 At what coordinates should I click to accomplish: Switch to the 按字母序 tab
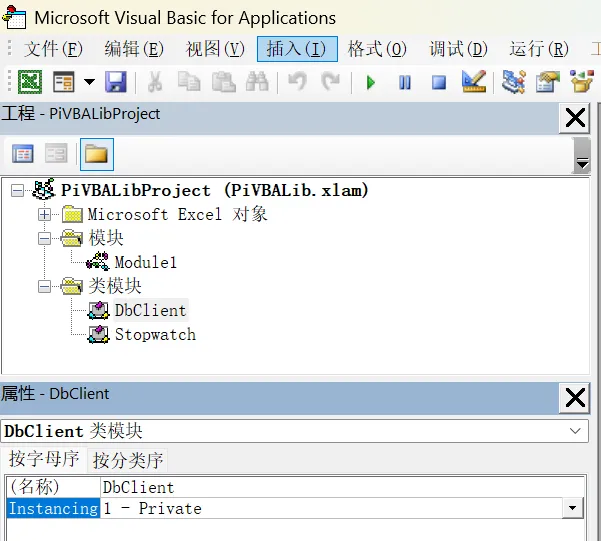pos(44,459)
